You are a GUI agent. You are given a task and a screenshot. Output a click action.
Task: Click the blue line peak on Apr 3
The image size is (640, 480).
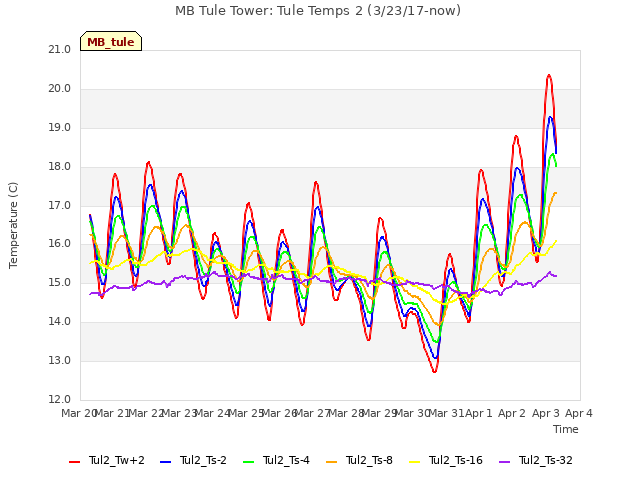[x=550, y=117]
